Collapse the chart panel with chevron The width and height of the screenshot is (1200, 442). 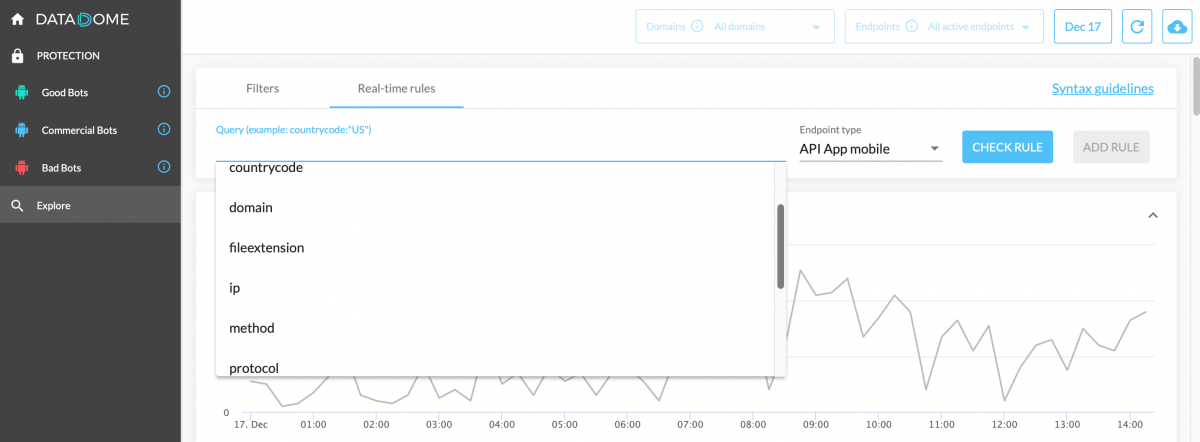coord(1152,215)
